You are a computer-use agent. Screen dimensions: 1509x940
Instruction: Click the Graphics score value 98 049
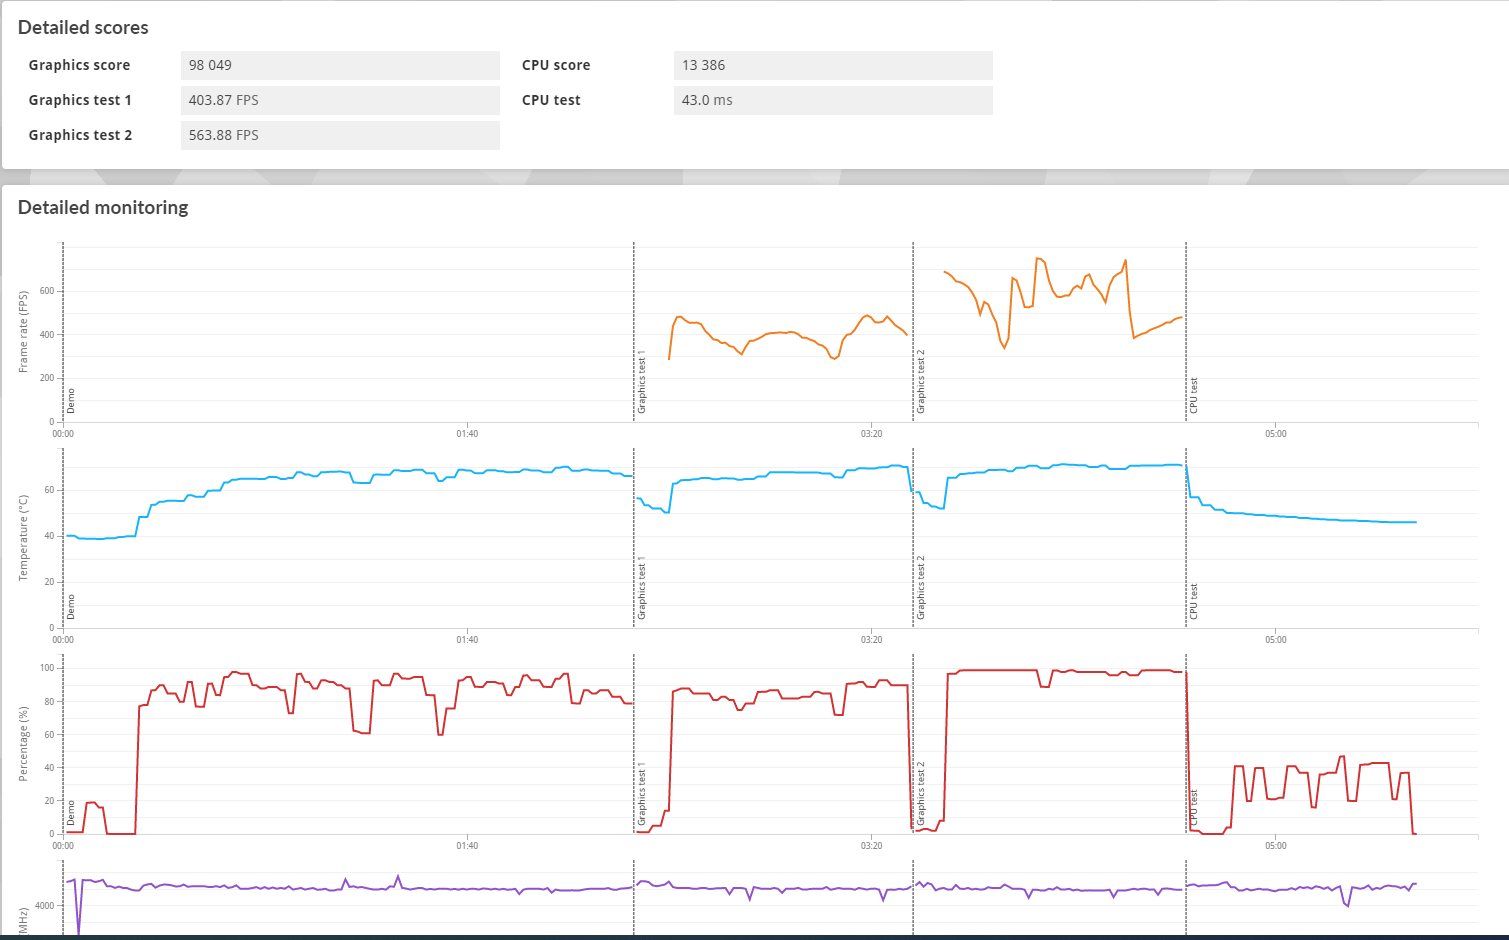pyautogui.click(x=340, y=65)
